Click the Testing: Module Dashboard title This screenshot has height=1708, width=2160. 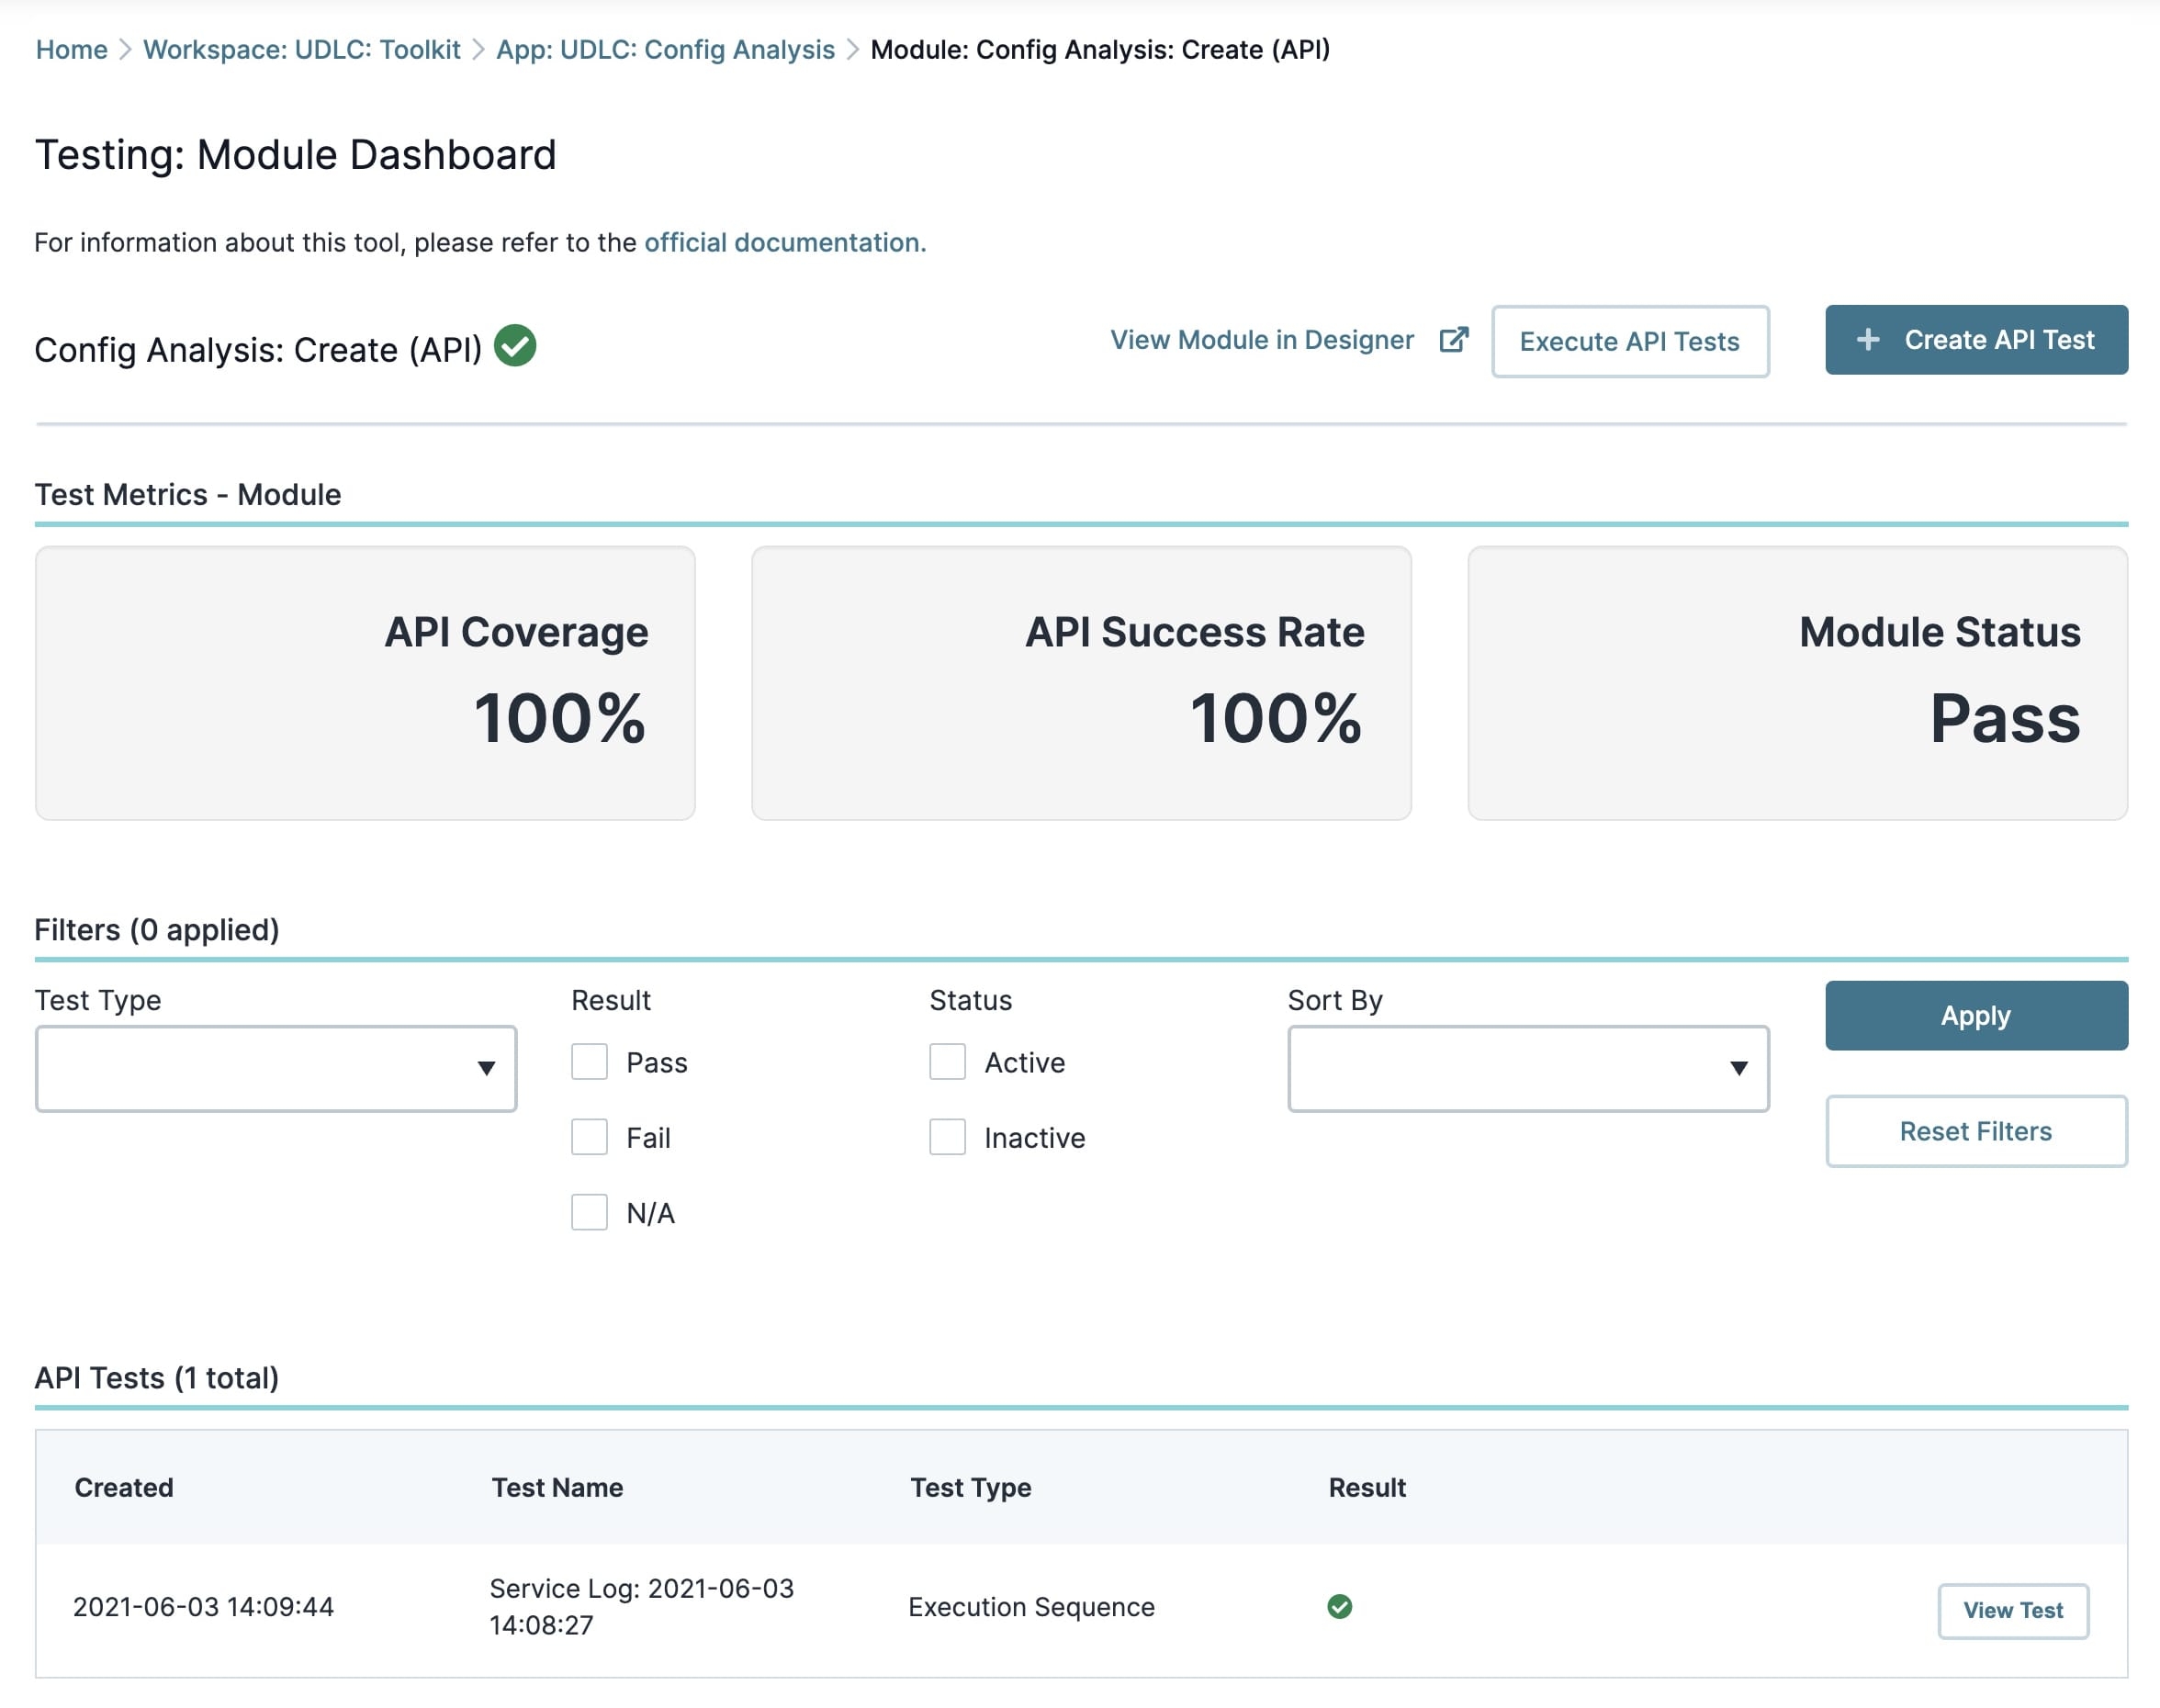(x=296, y=154)
